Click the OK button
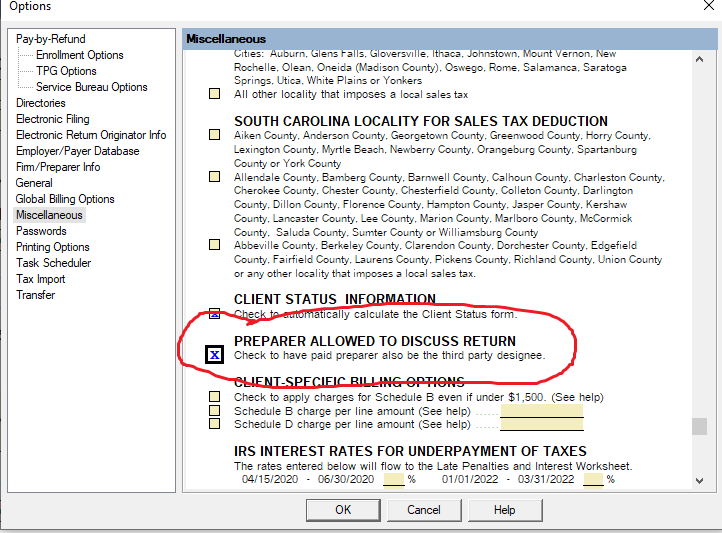722x533 pixels. pos(343,510)
